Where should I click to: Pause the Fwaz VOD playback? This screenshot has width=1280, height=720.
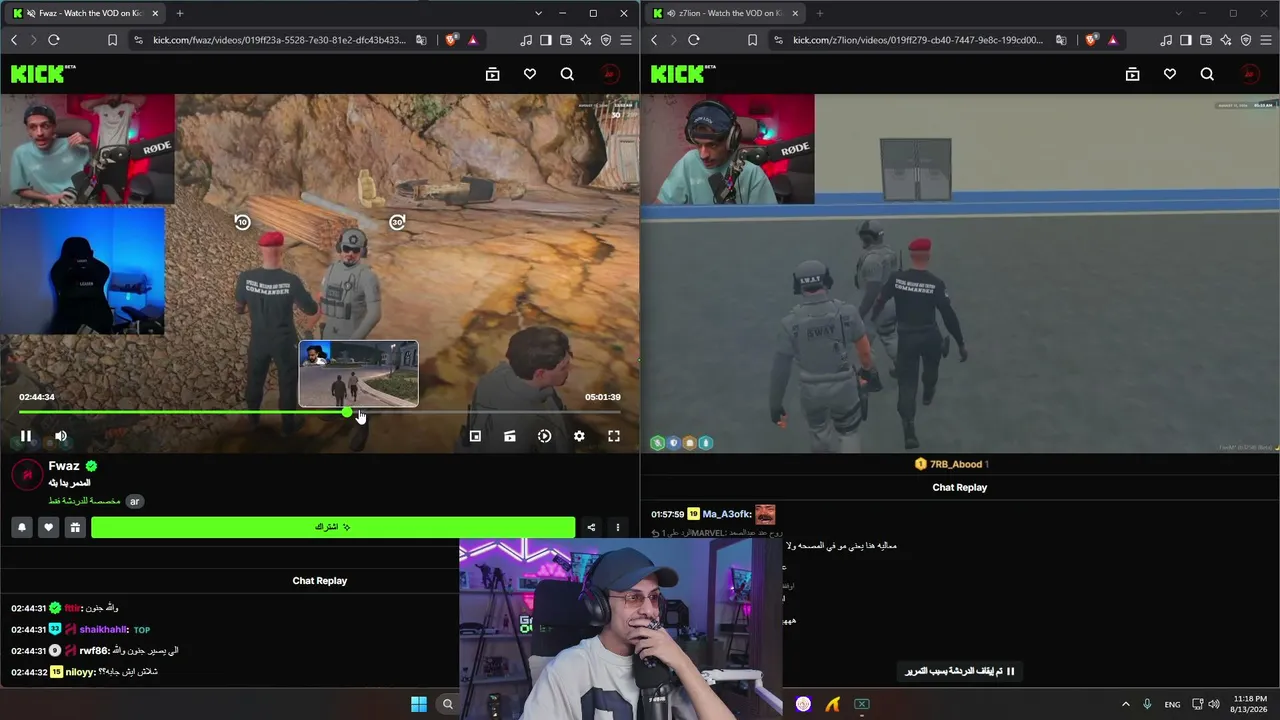click(26, 436)
